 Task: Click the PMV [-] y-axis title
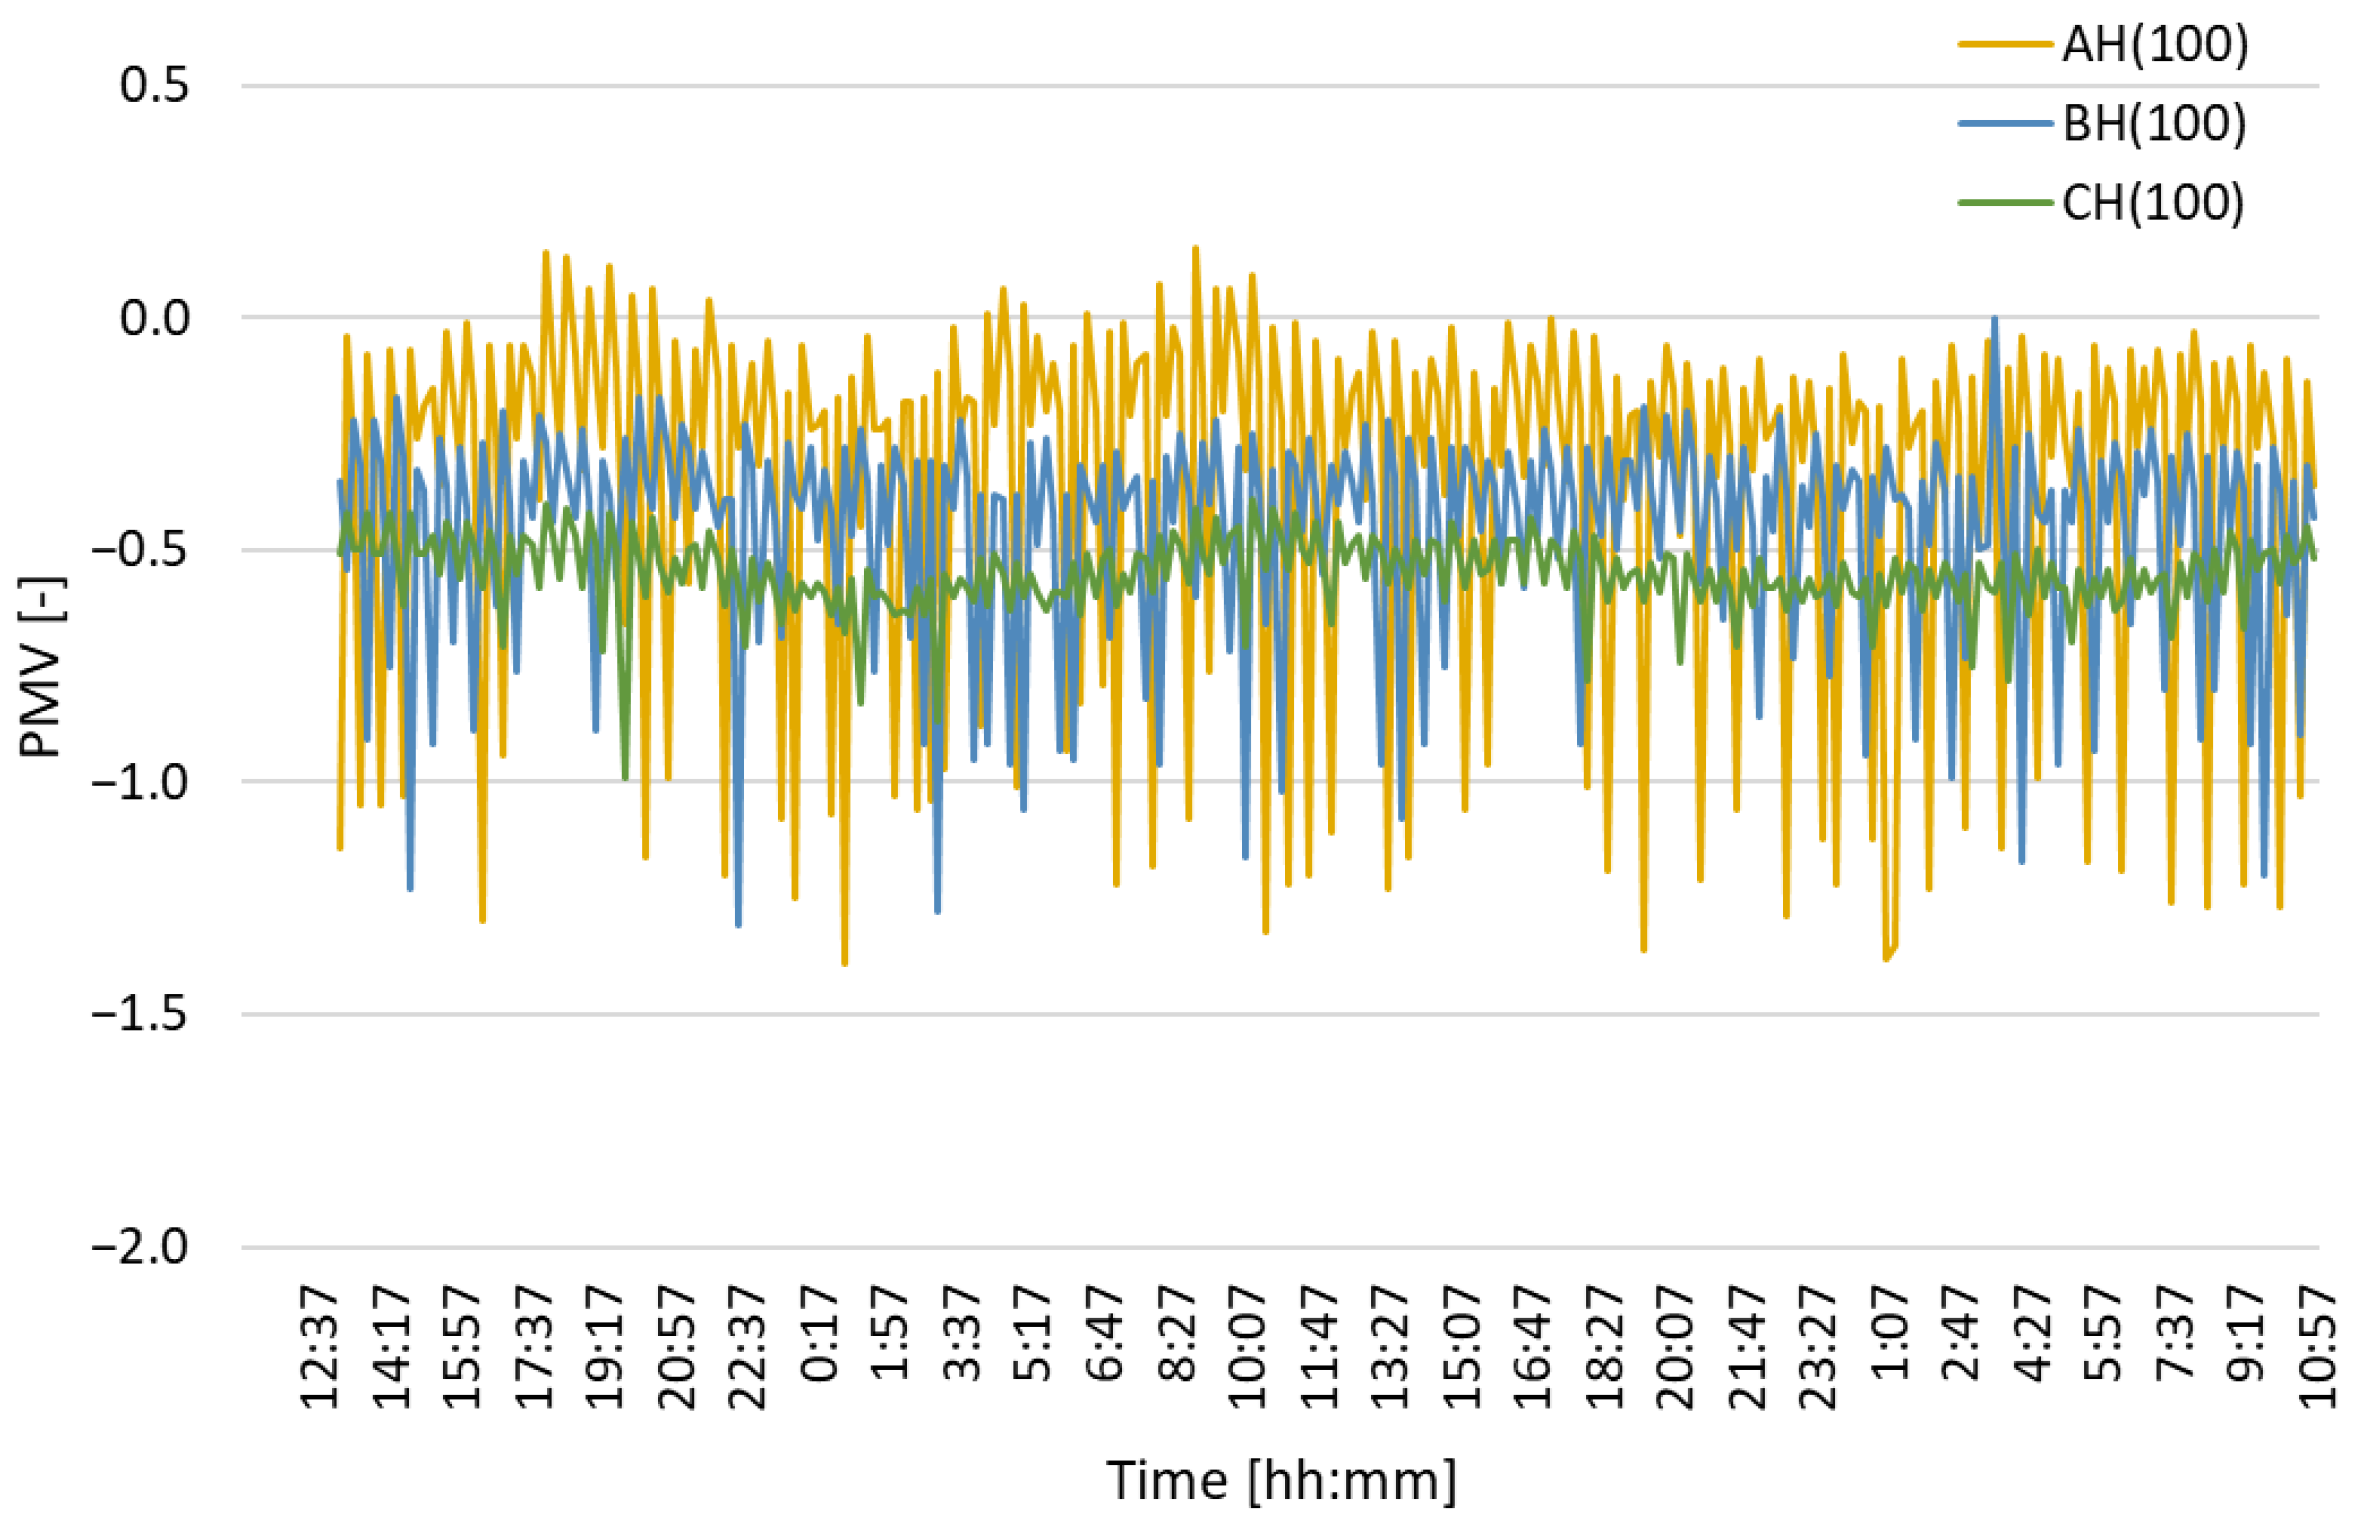pos(41,666)
